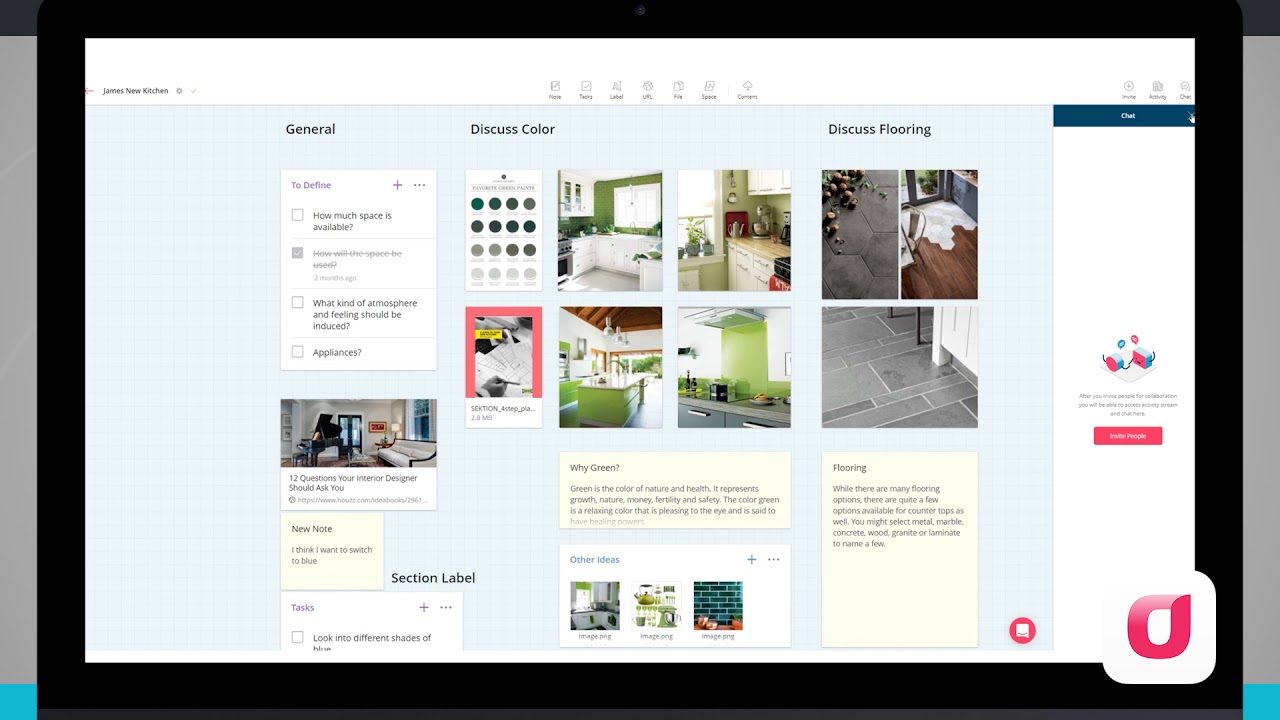Add a Space from the toolbar
Viewport: 1280px width, 720px height.
coord(709,90)
